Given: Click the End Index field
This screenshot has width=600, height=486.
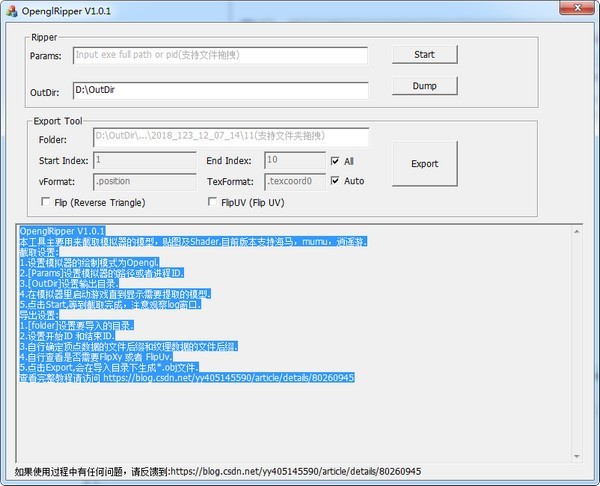Looking at the screenshot, I should point(295,160).
